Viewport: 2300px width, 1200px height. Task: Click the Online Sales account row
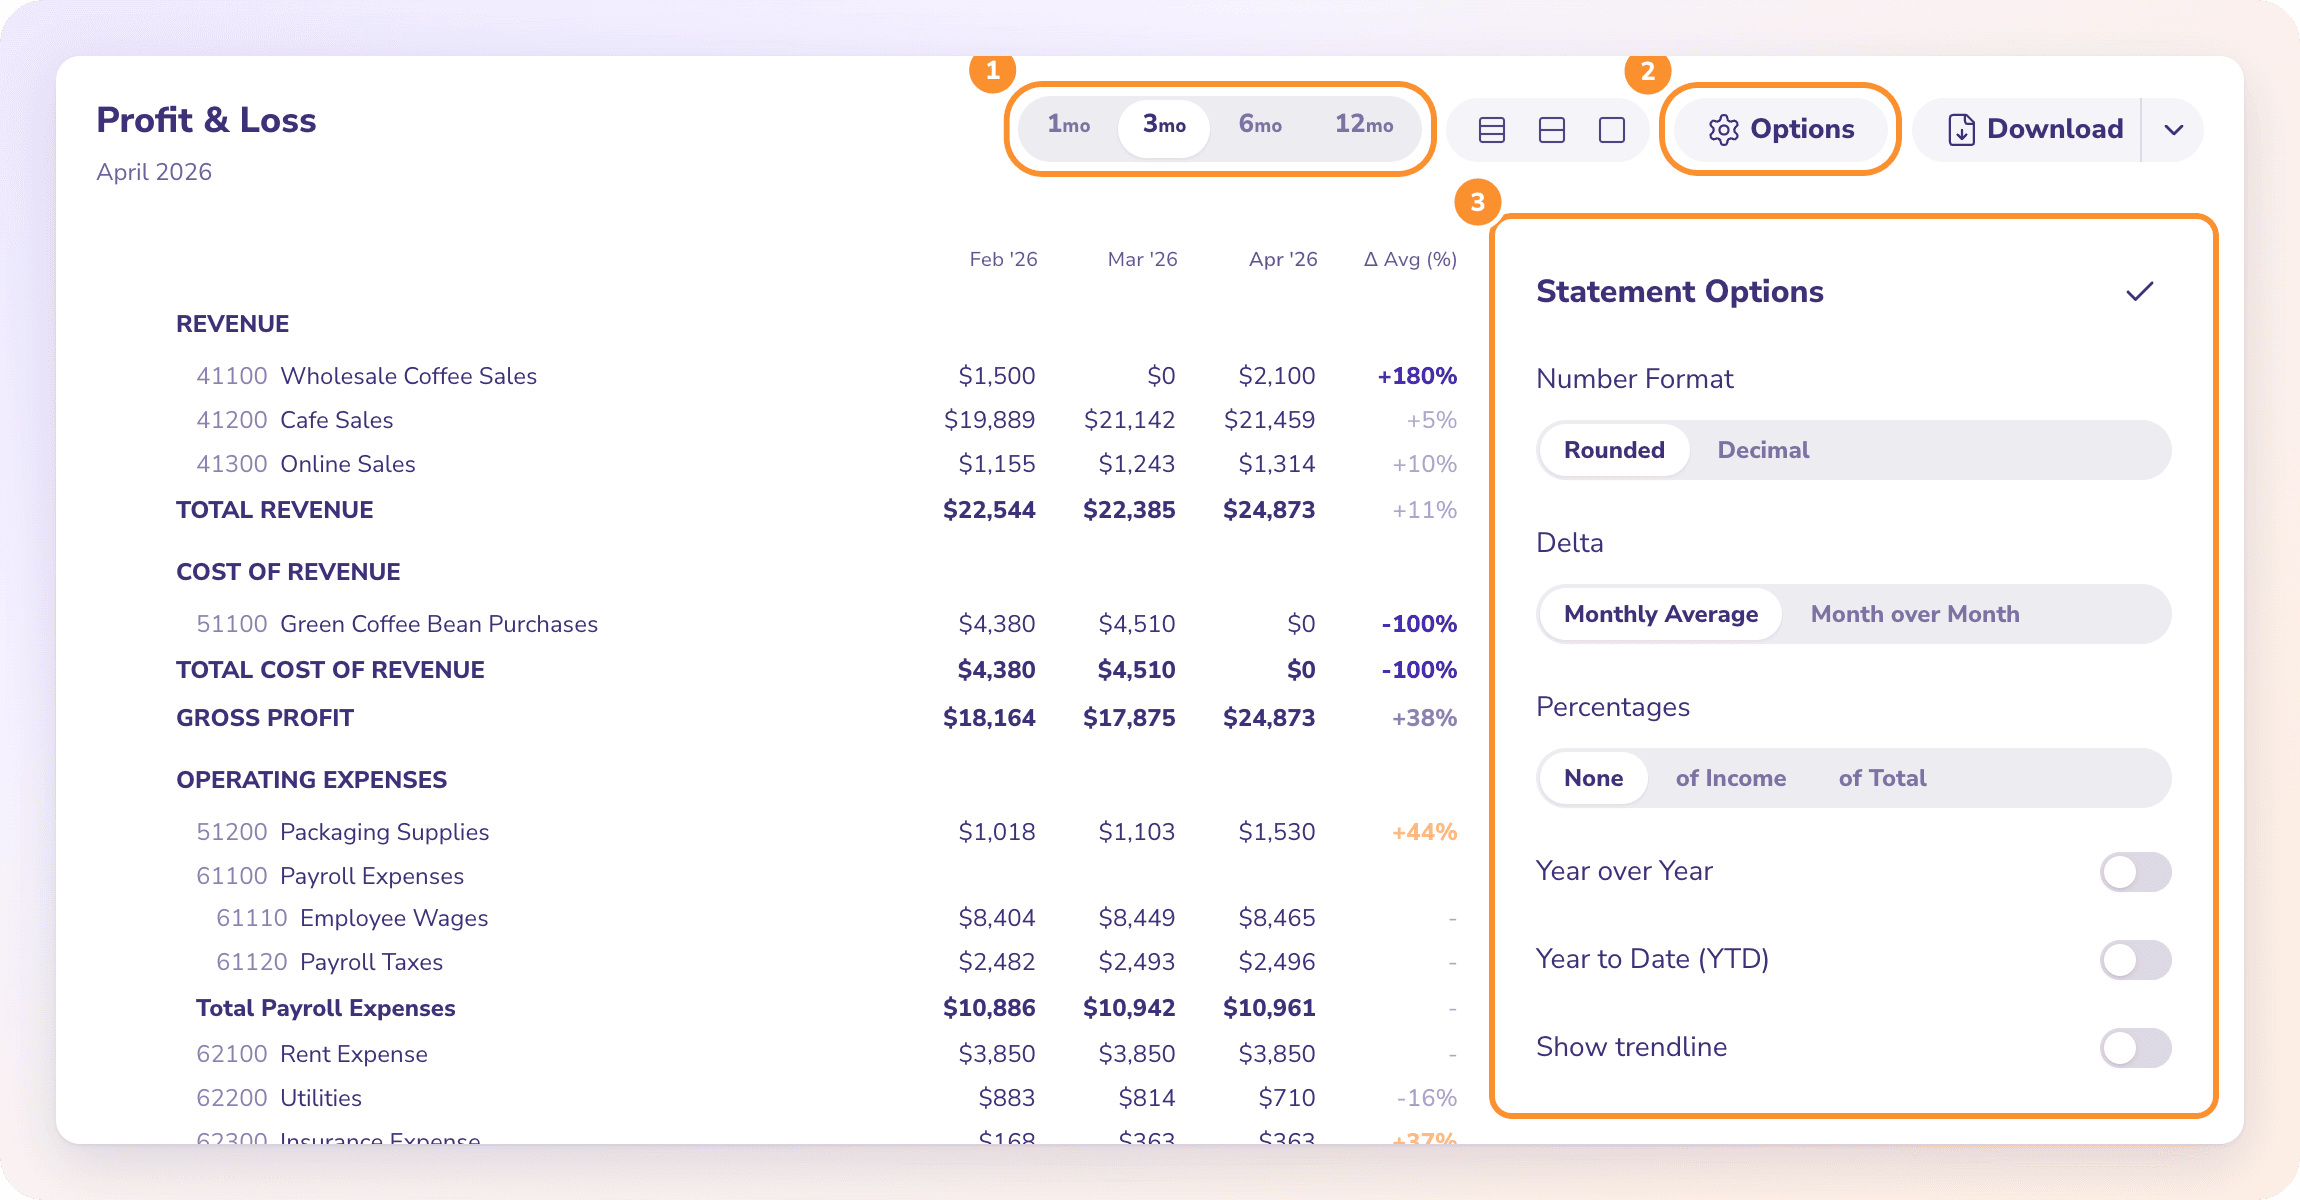tap(826, 464)
